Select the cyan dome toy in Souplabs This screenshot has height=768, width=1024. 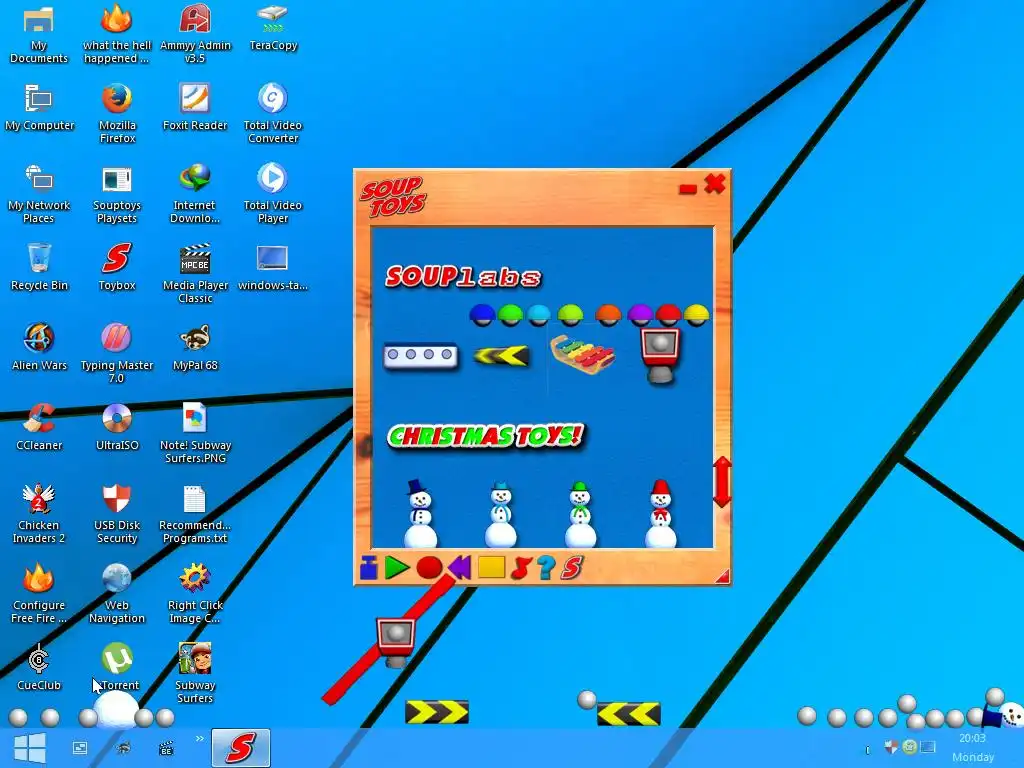click(x=538, y=315)
